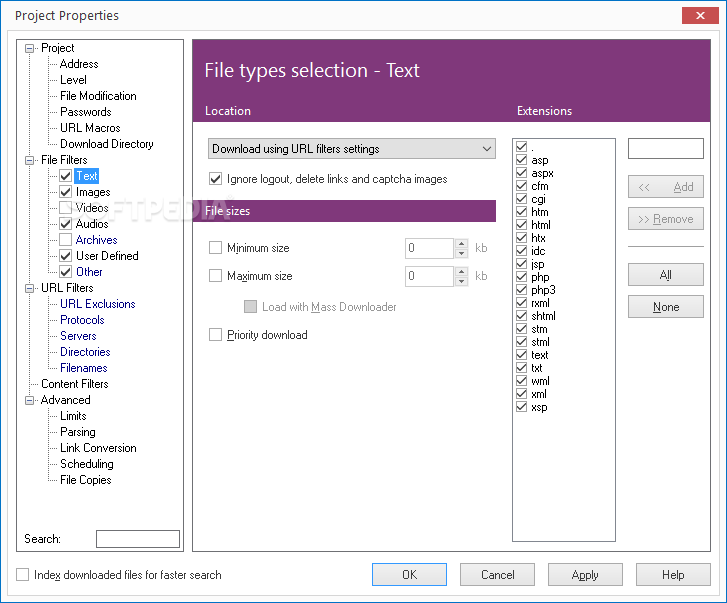Click the Search input field
Viewport: 727px width, 603px height.
[x=137, y=539]
